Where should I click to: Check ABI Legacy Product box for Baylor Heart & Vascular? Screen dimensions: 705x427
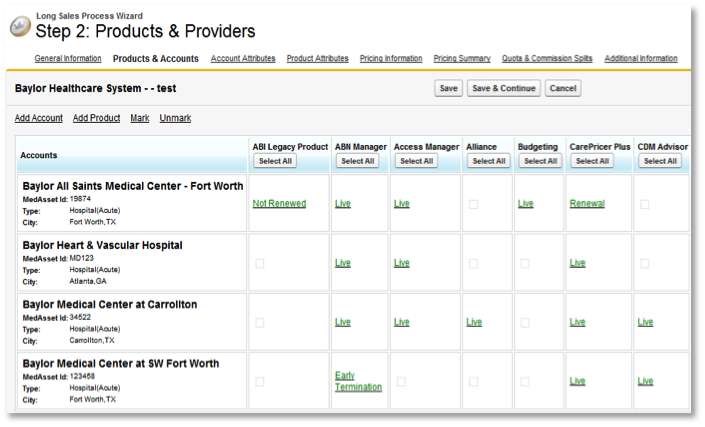tap(260, 263)
